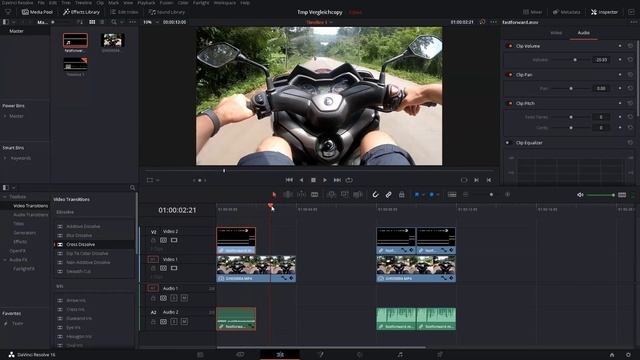Viewport: 640px width, 360px height.
Task: Switch Inspector to the Video tab
Action: pyautogui.click(x=556, y=33)
